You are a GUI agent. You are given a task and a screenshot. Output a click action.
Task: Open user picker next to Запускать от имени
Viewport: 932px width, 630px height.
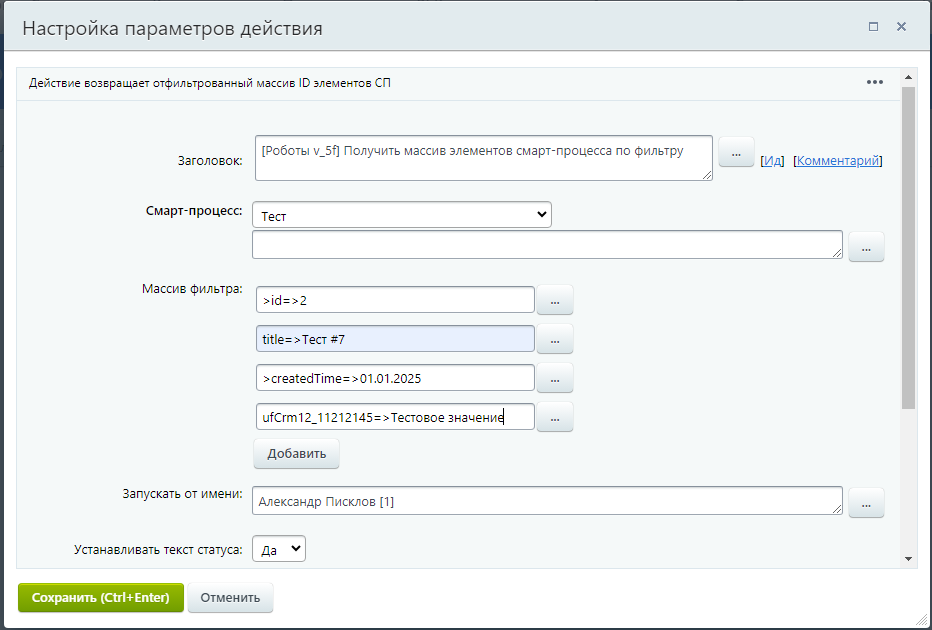(866, 502)
